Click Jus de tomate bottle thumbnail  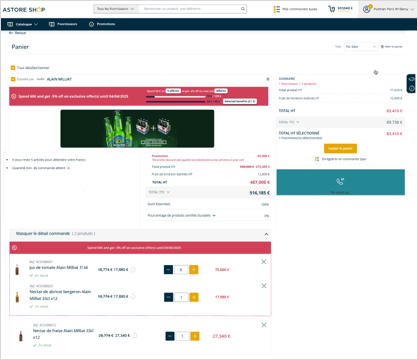pyautogui.click(x=17, y=269)
